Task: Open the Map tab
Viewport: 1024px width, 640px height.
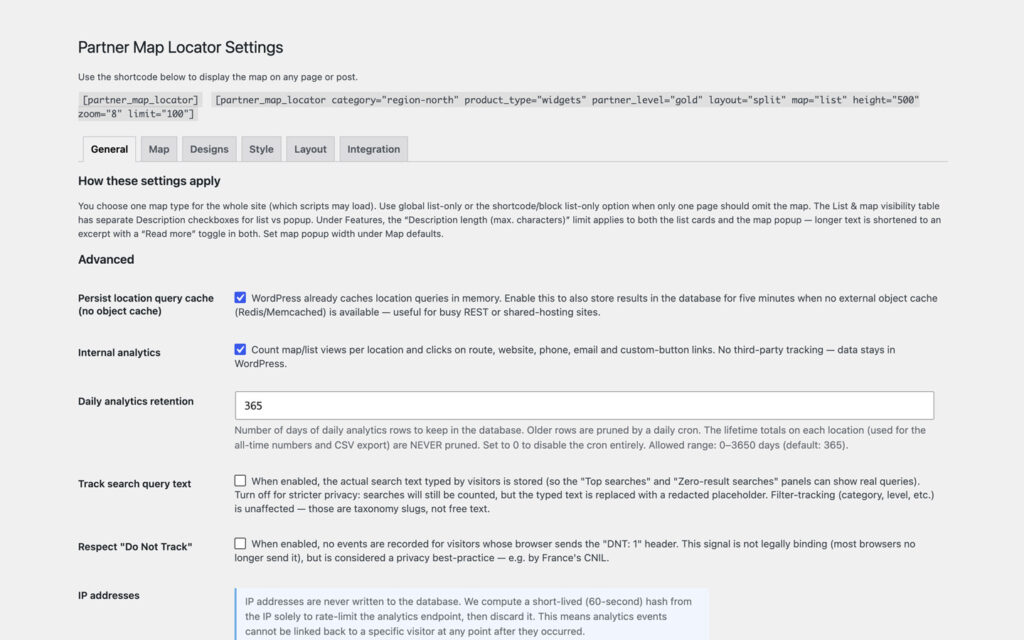Action: click(x=159, y=149)
